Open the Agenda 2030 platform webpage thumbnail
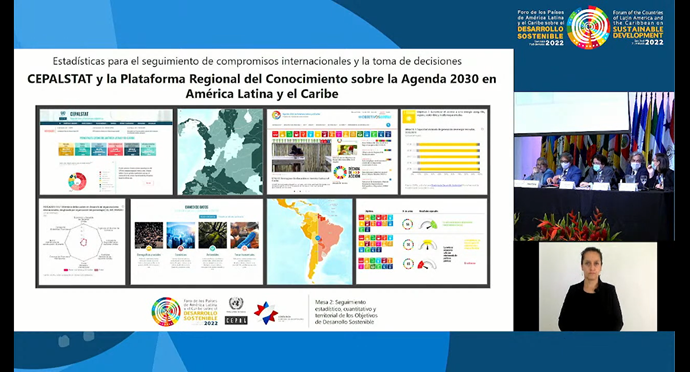This screenshot has height=372, width=690. coord(332,151)
